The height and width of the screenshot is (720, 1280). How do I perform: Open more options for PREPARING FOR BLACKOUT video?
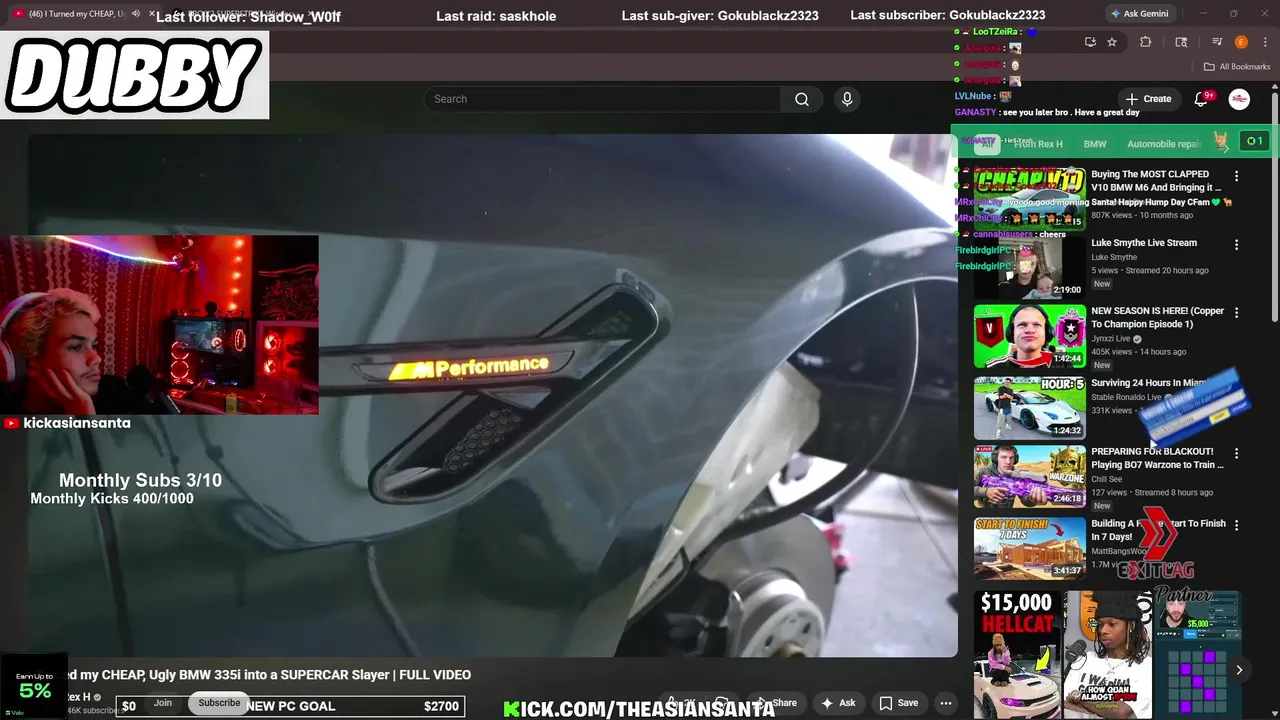1236,454
